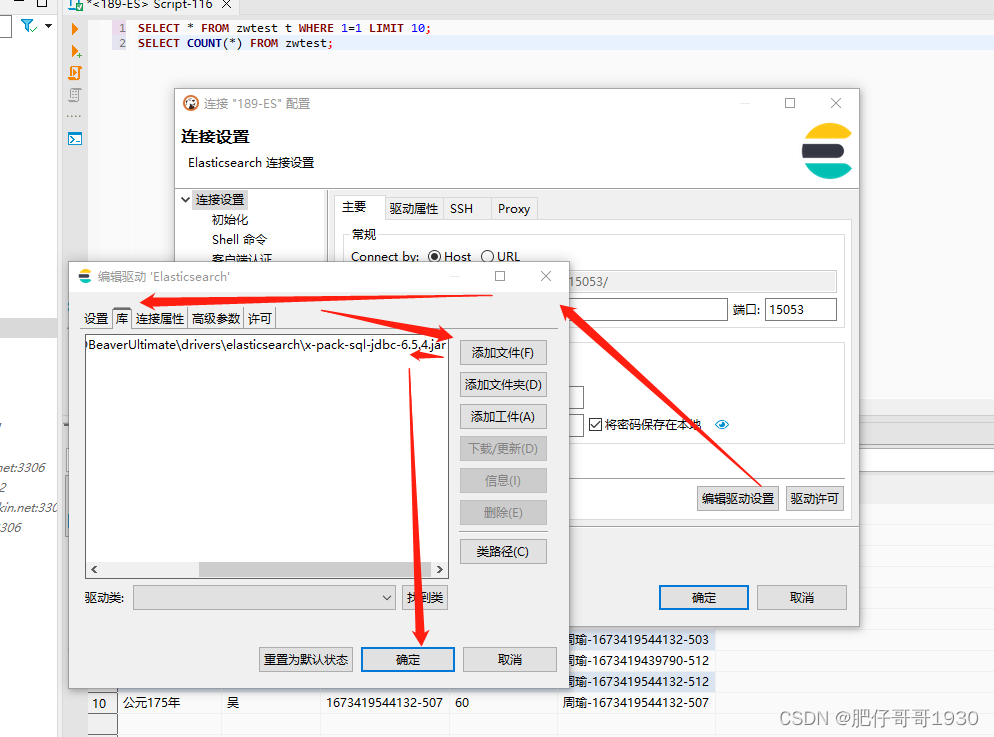
Task: Click the 添加文件(F) button
Action: pos(503,353)
